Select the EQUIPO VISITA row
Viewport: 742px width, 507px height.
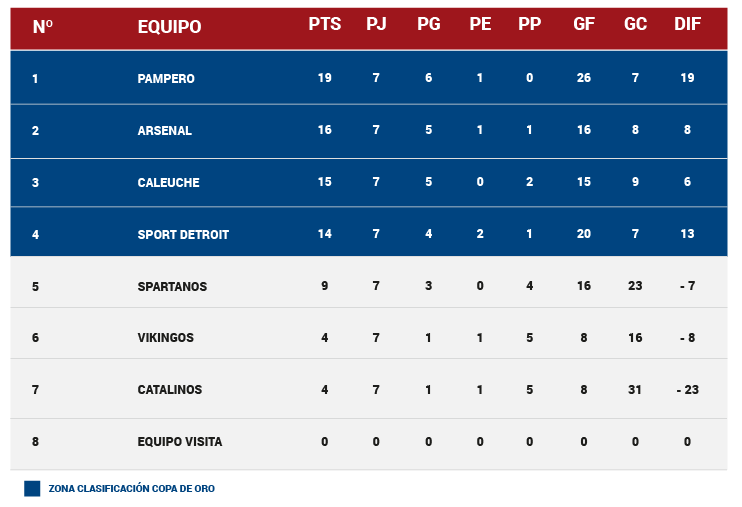click(369, 444)
